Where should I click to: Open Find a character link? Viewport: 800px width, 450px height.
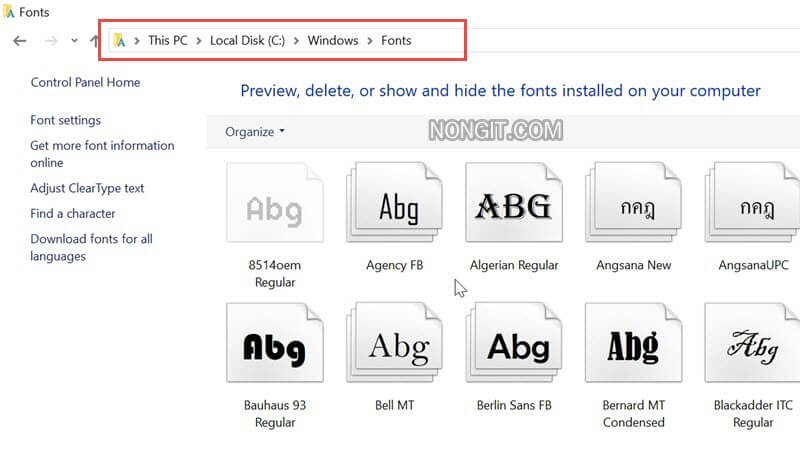click(72, 213)
